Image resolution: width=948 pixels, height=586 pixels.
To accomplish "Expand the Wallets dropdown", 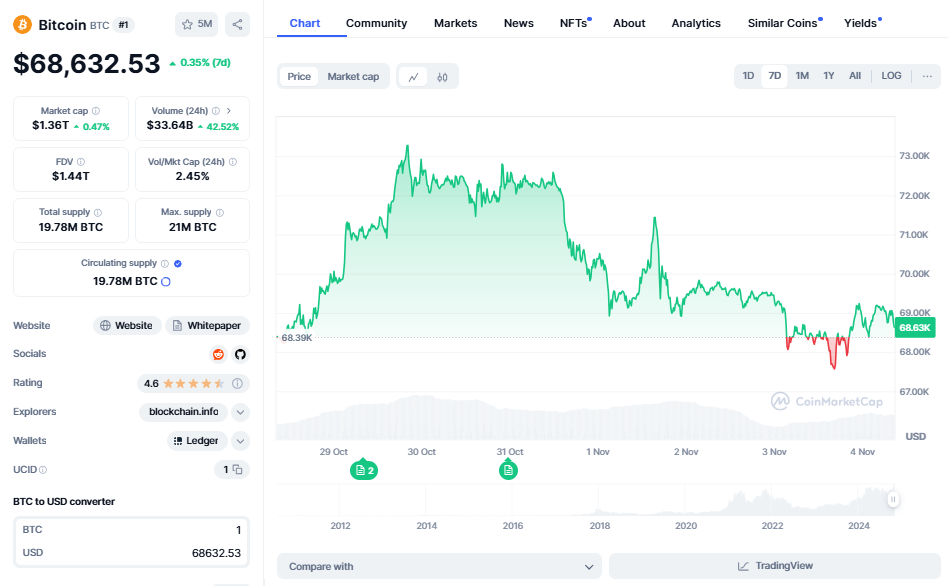I will [241, 441].
